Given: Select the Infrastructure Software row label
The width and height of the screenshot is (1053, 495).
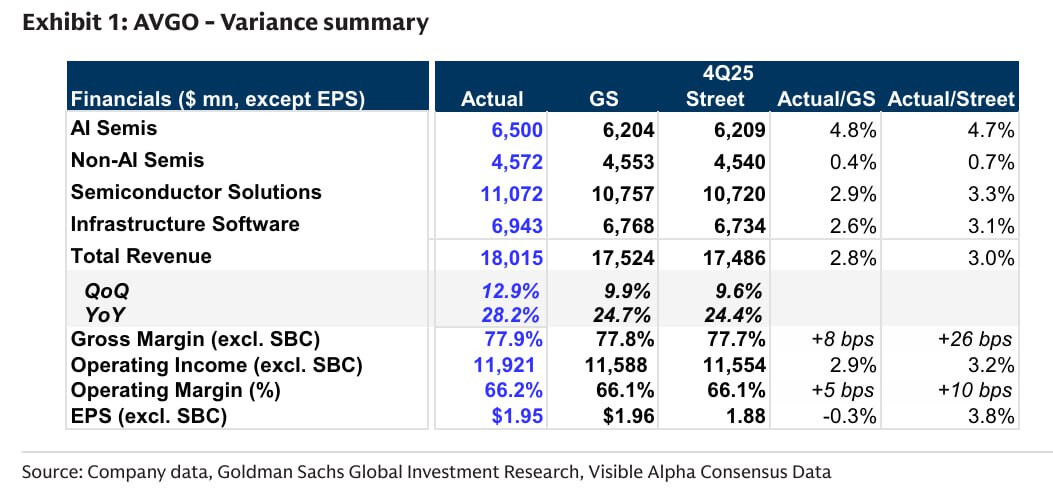Looking at the screenshot, I should click(184, 224).
